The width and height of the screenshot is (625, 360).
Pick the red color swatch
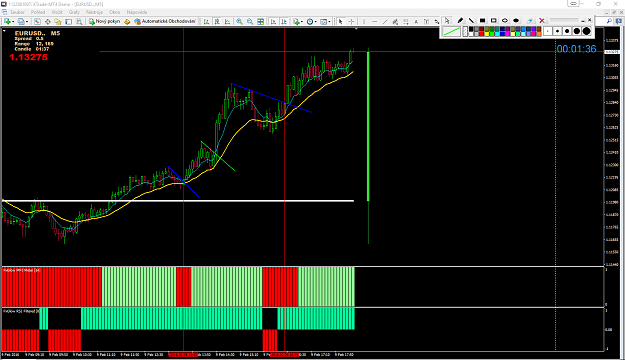pos(482,34)
